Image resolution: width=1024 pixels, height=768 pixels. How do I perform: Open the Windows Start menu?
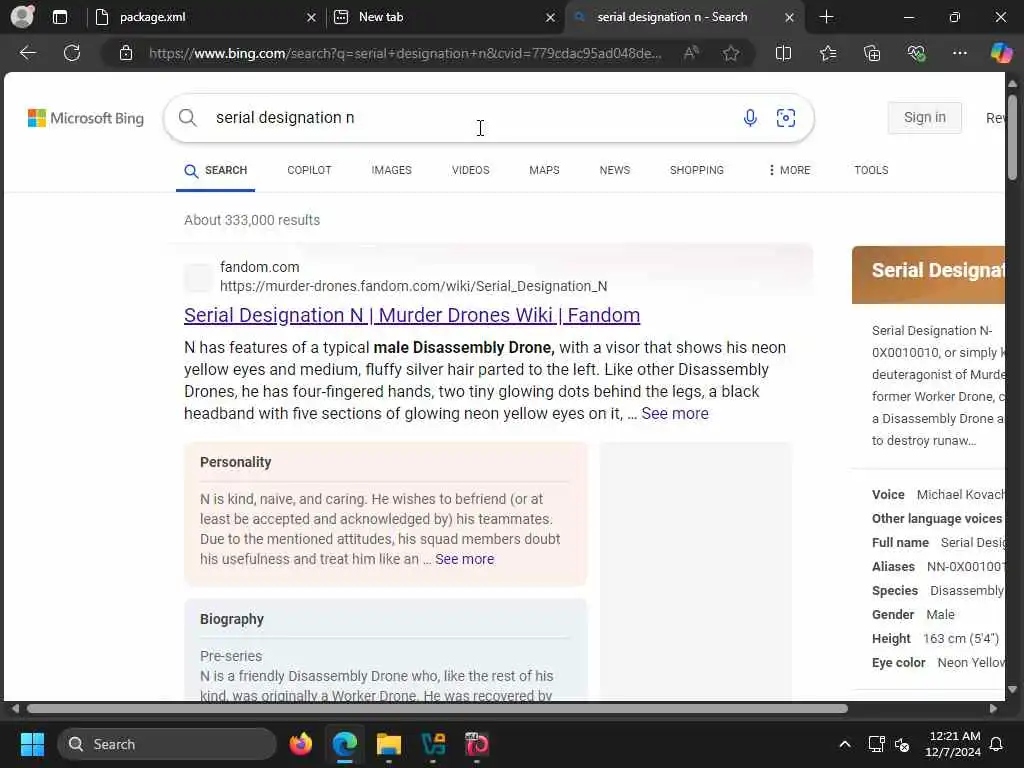32,744
